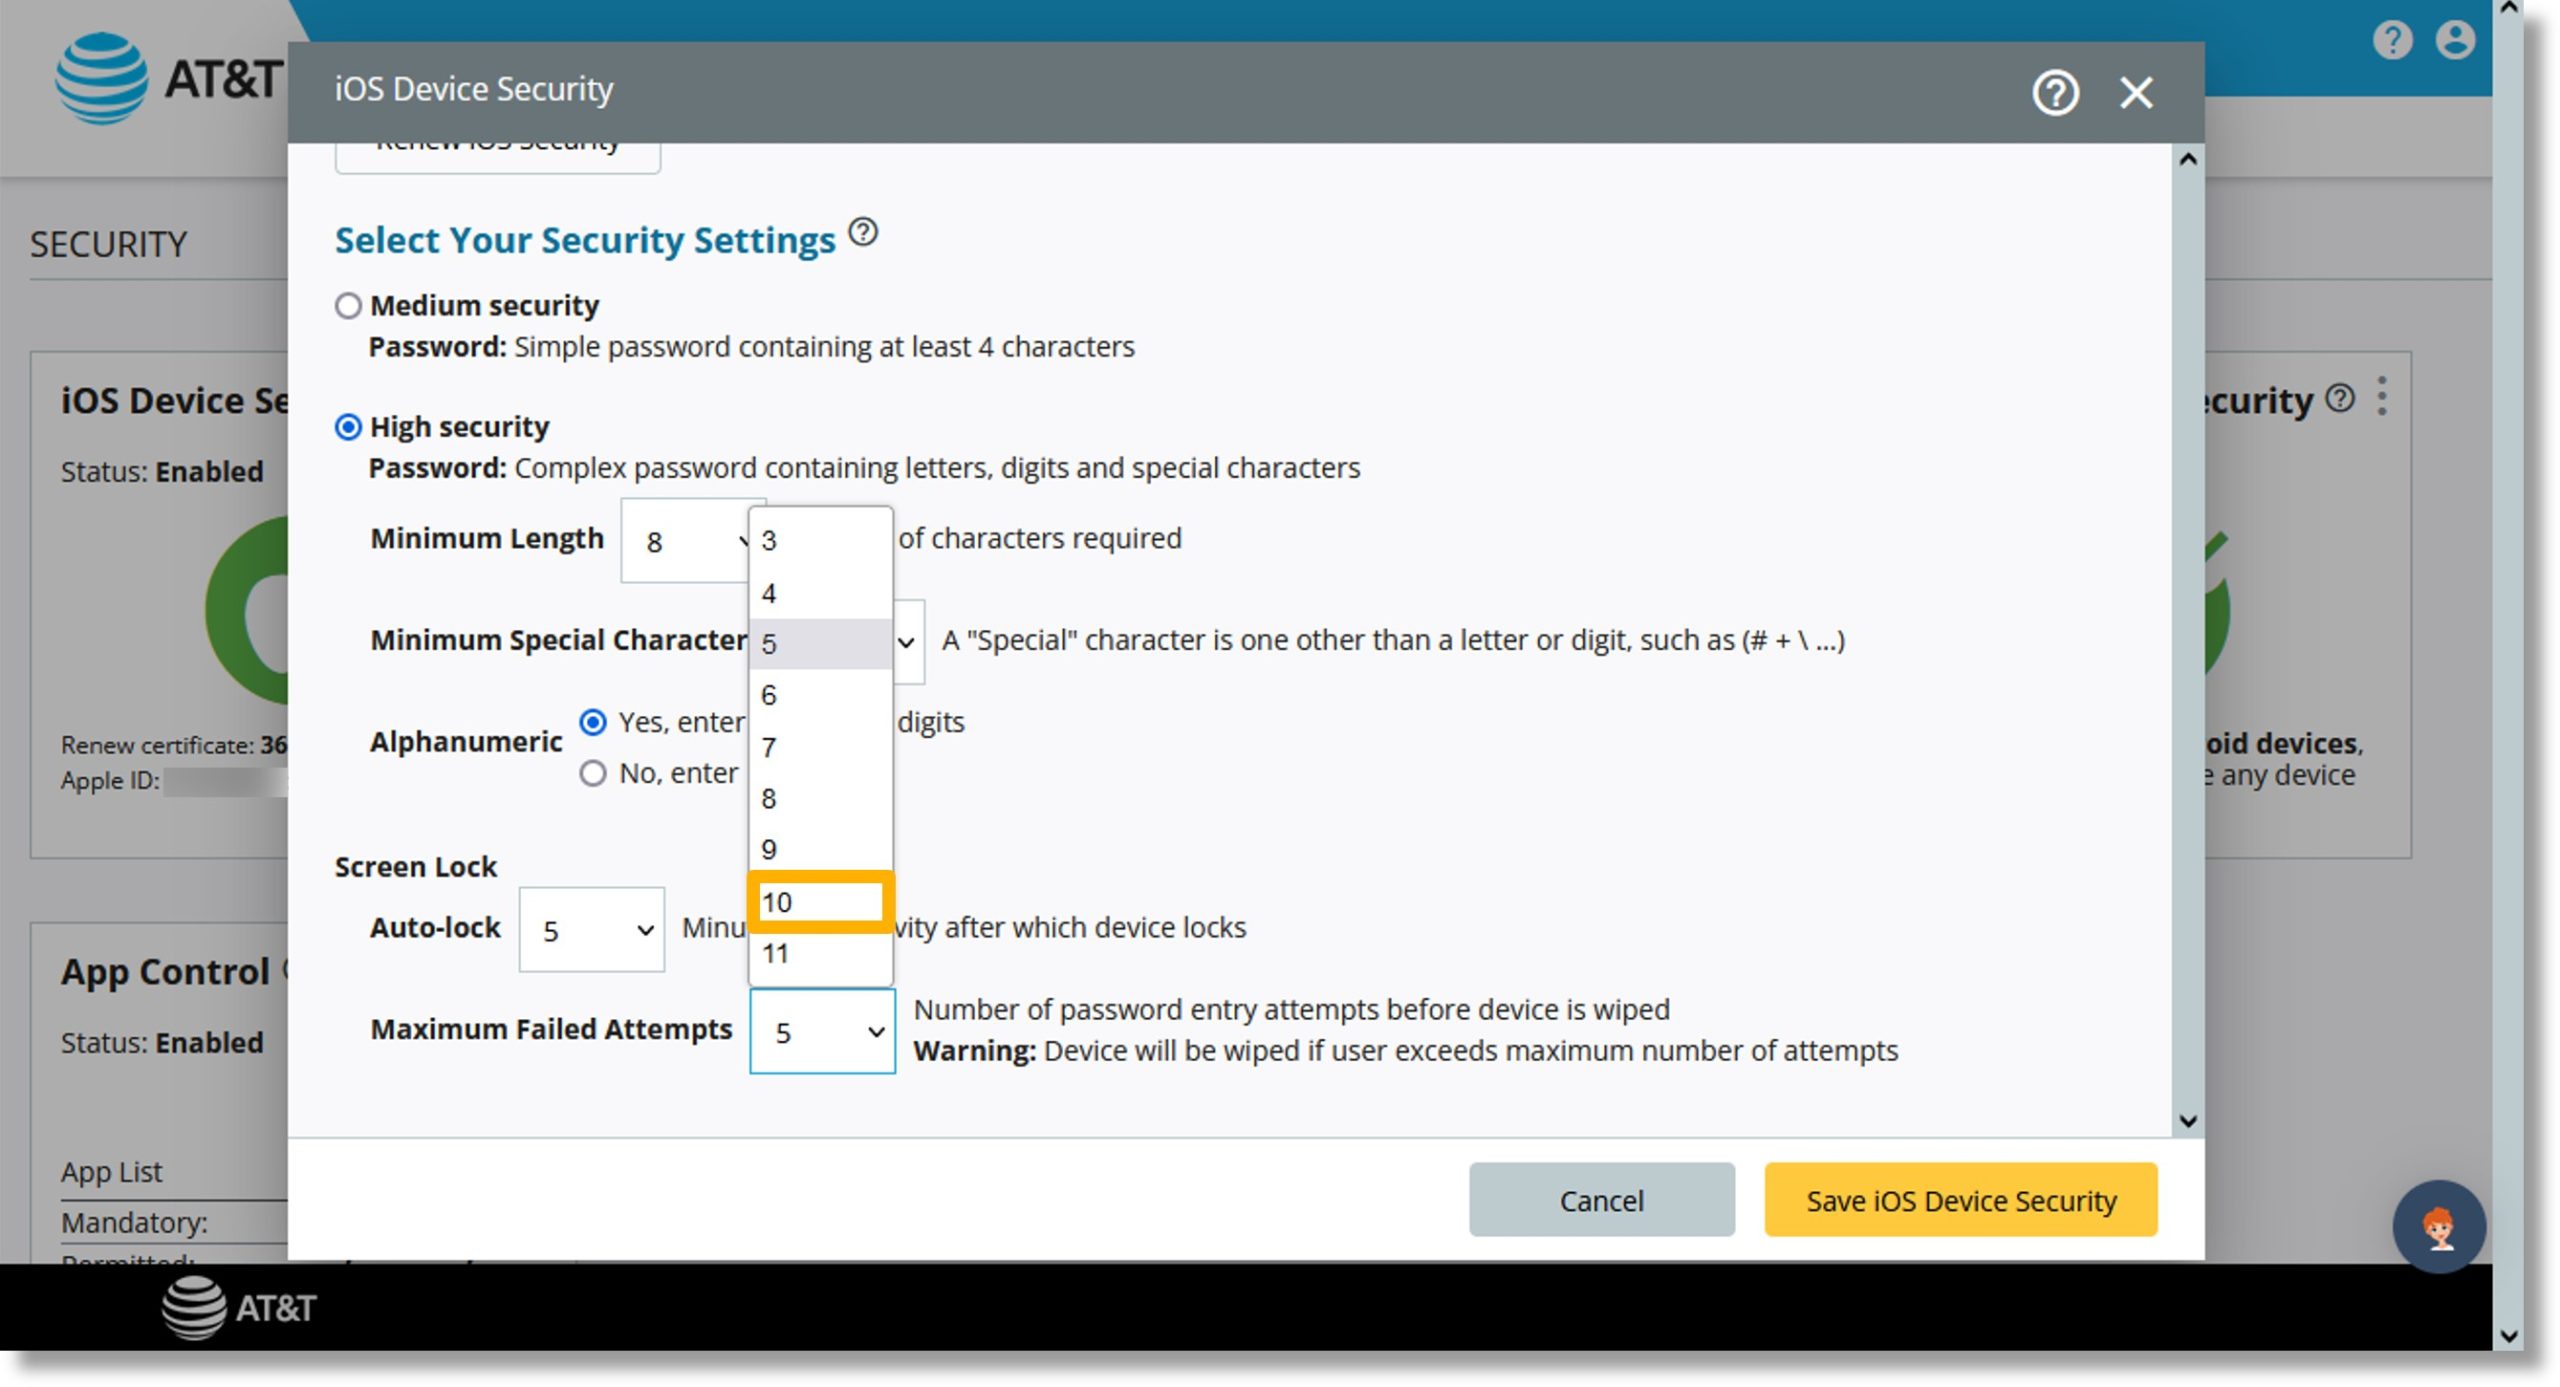The image size is (2560, 1387).
Task: Click the SECURITY page heading
Action: [108, 244]
